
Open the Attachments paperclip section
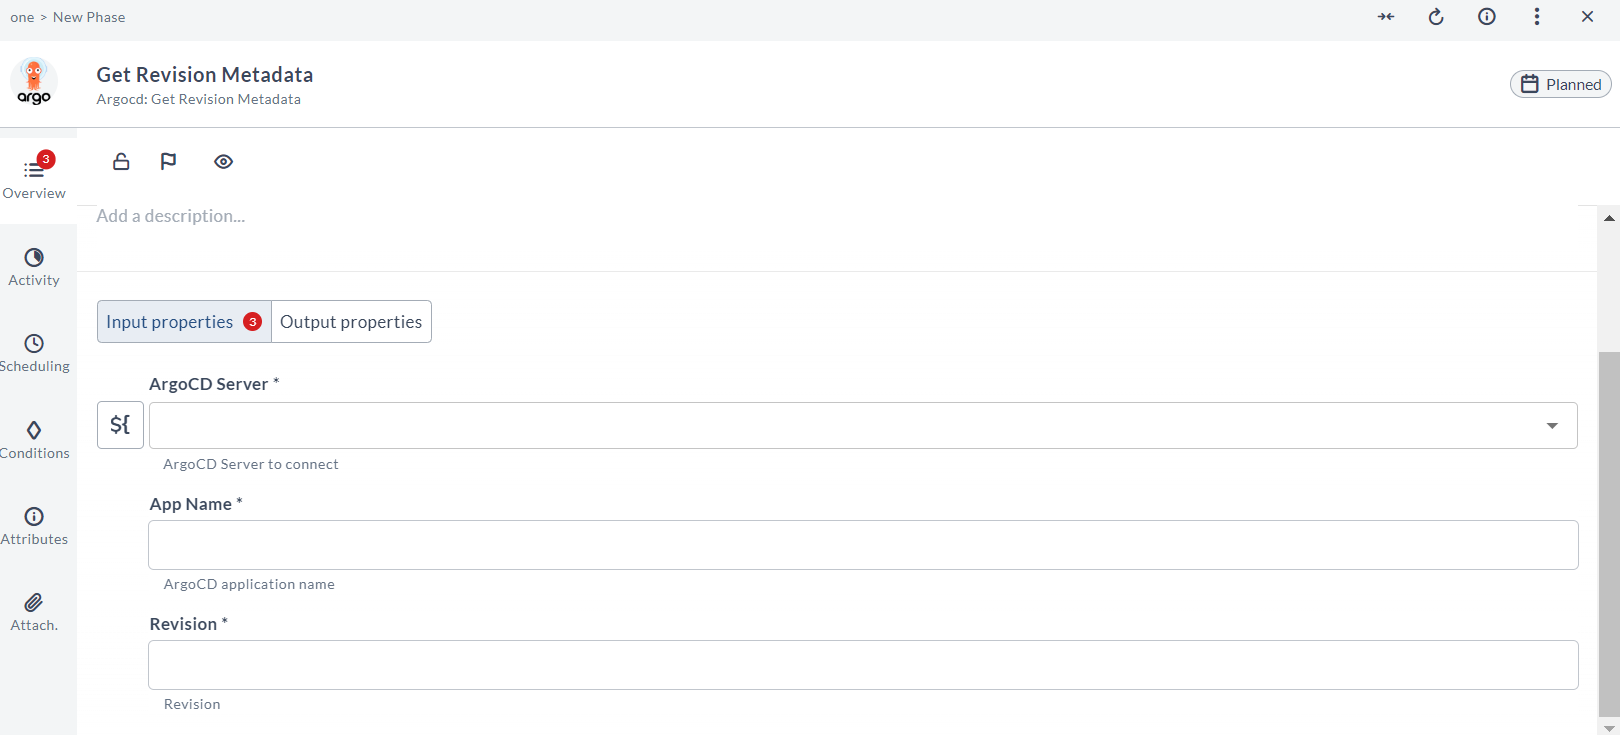click(34, 612)
